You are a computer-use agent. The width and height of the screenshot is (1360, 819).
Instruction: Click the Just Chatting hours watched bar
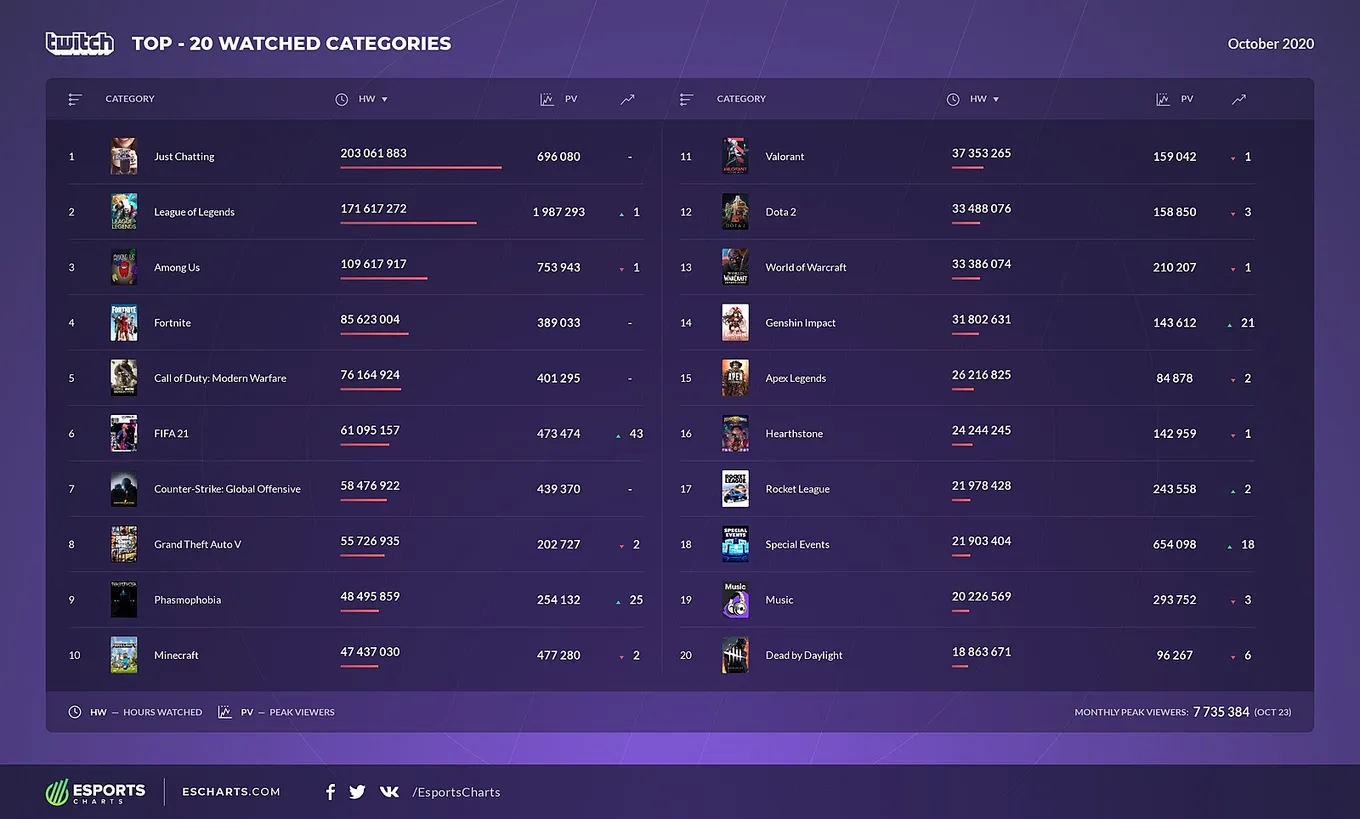[x=421, y=168]
